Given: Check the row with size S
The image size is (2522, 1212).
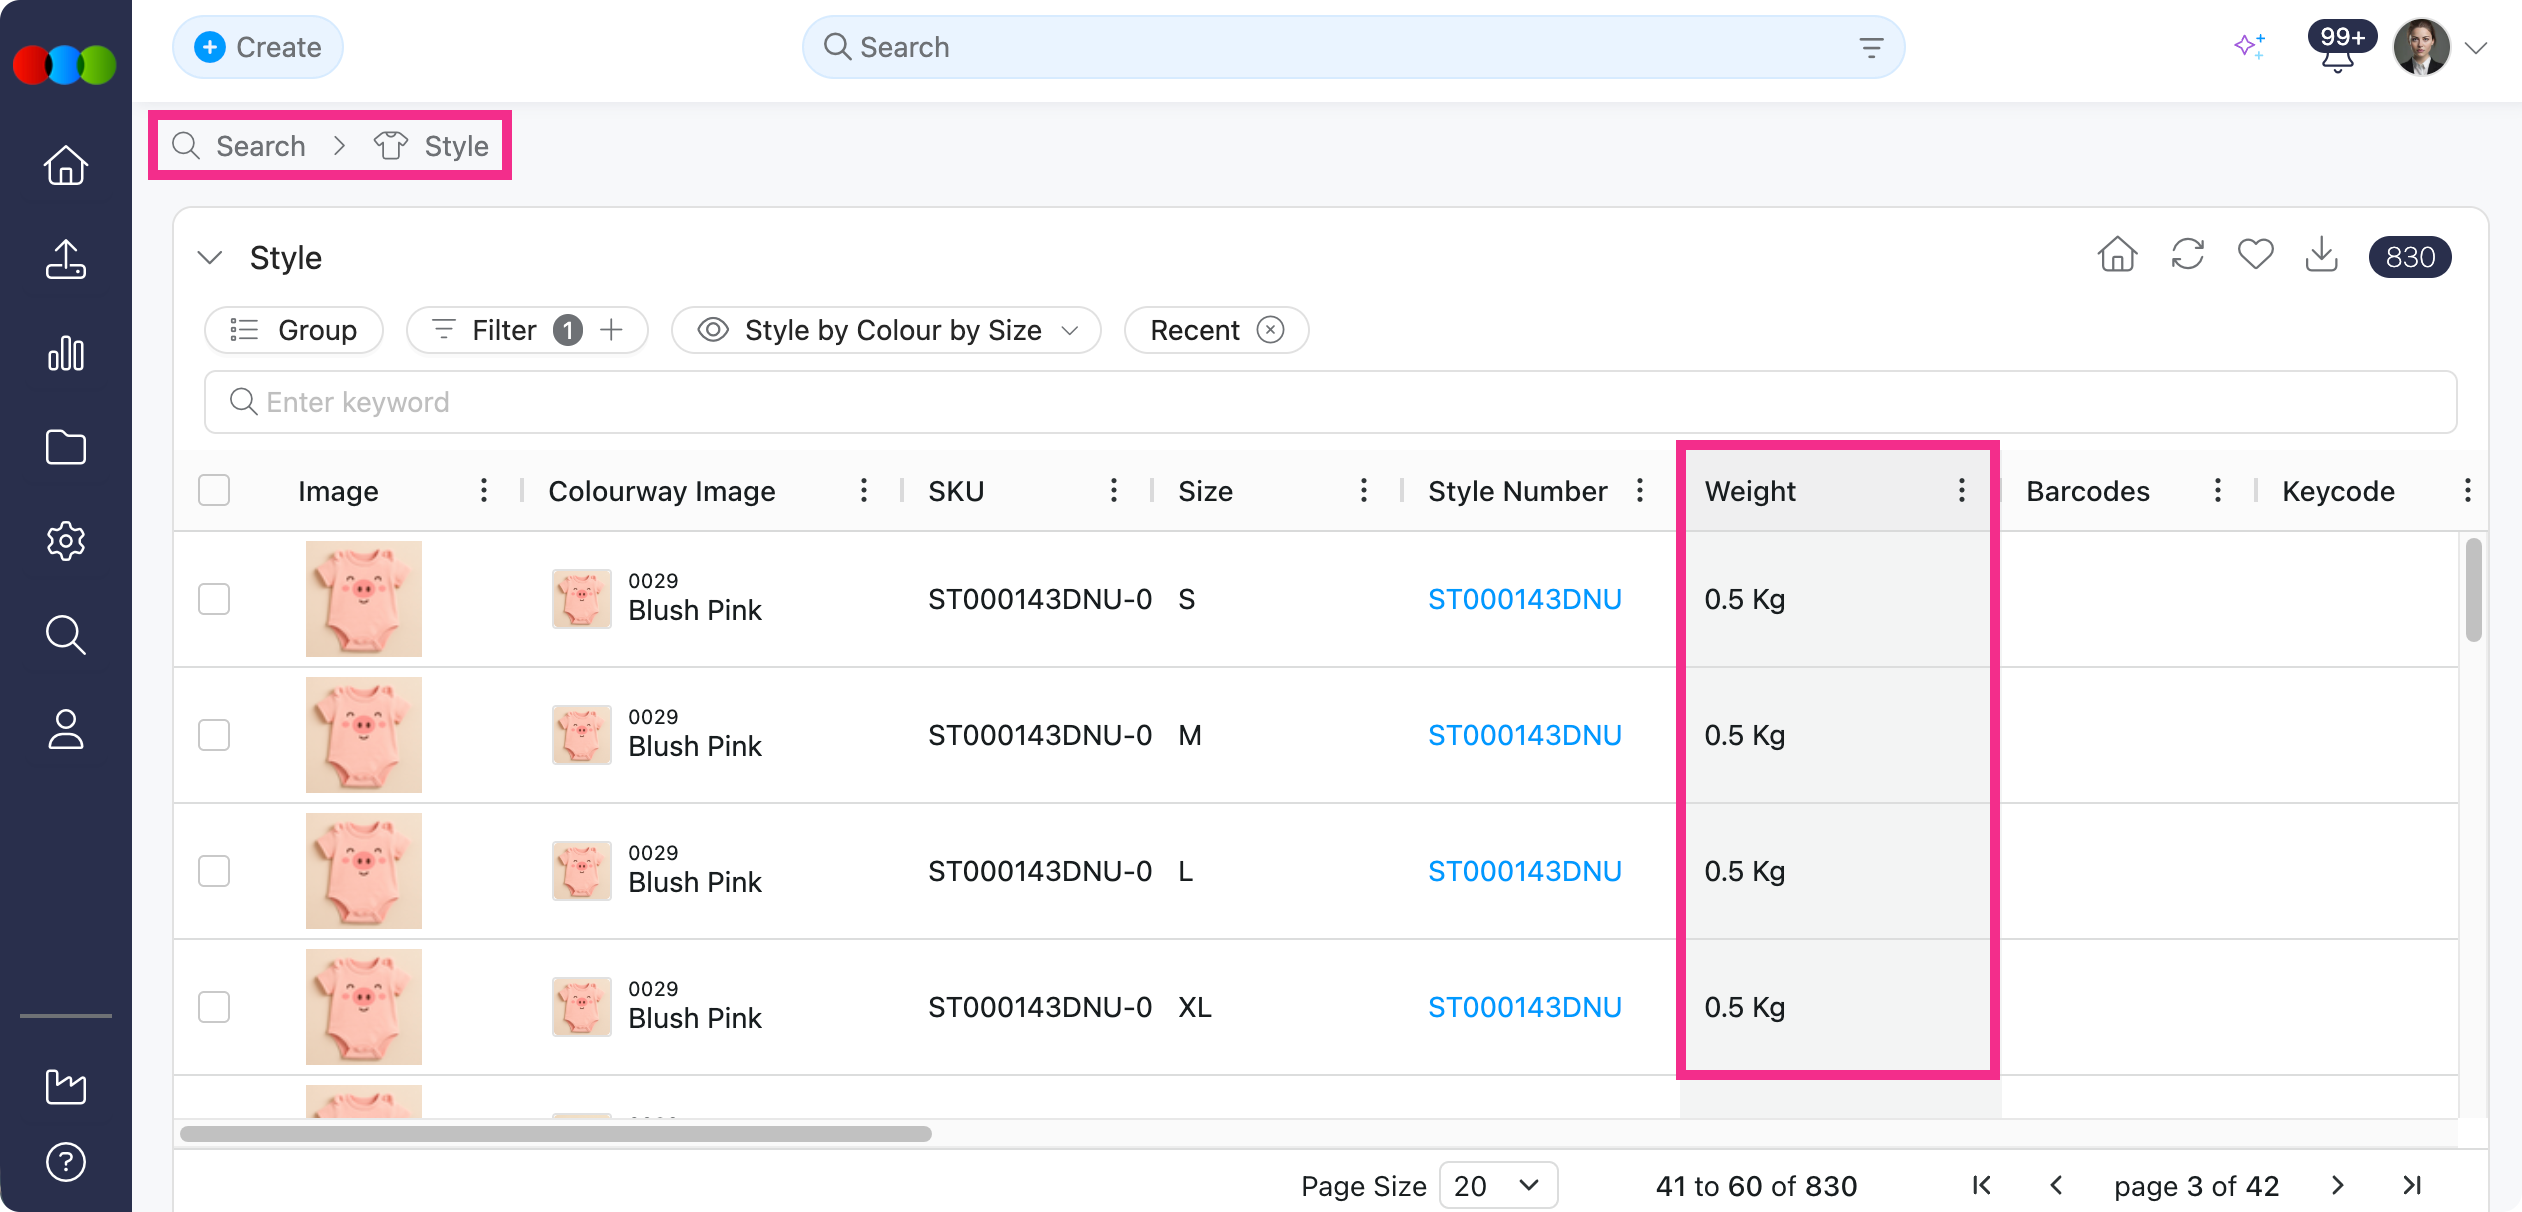Looking at the screenshot, I should pyautogui.click(x=214, y=599).
